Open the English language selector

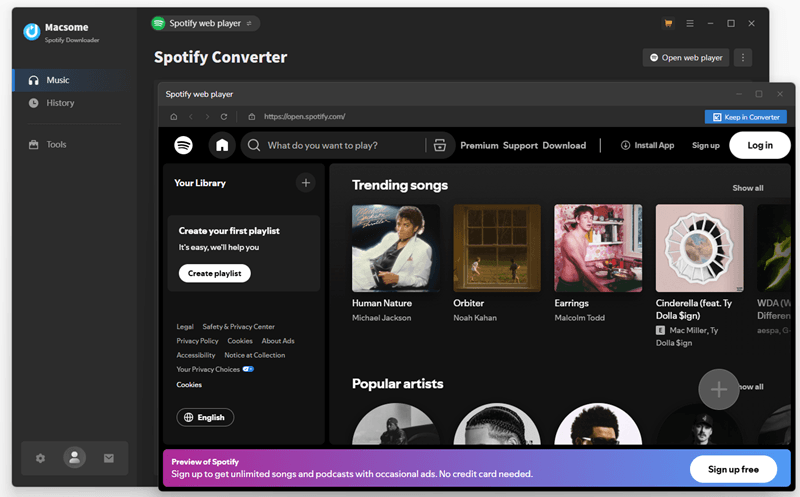[x=205, y=417]
